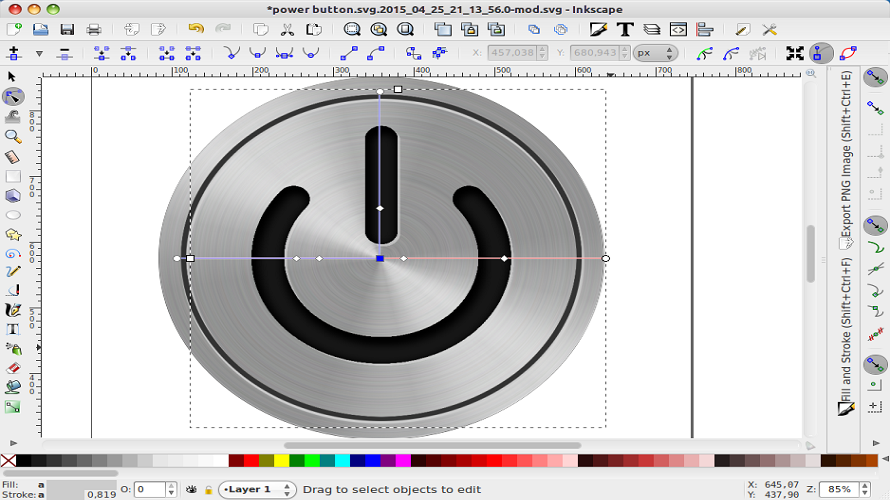Click the no-color X swatch in palette

tap(8, 461)
